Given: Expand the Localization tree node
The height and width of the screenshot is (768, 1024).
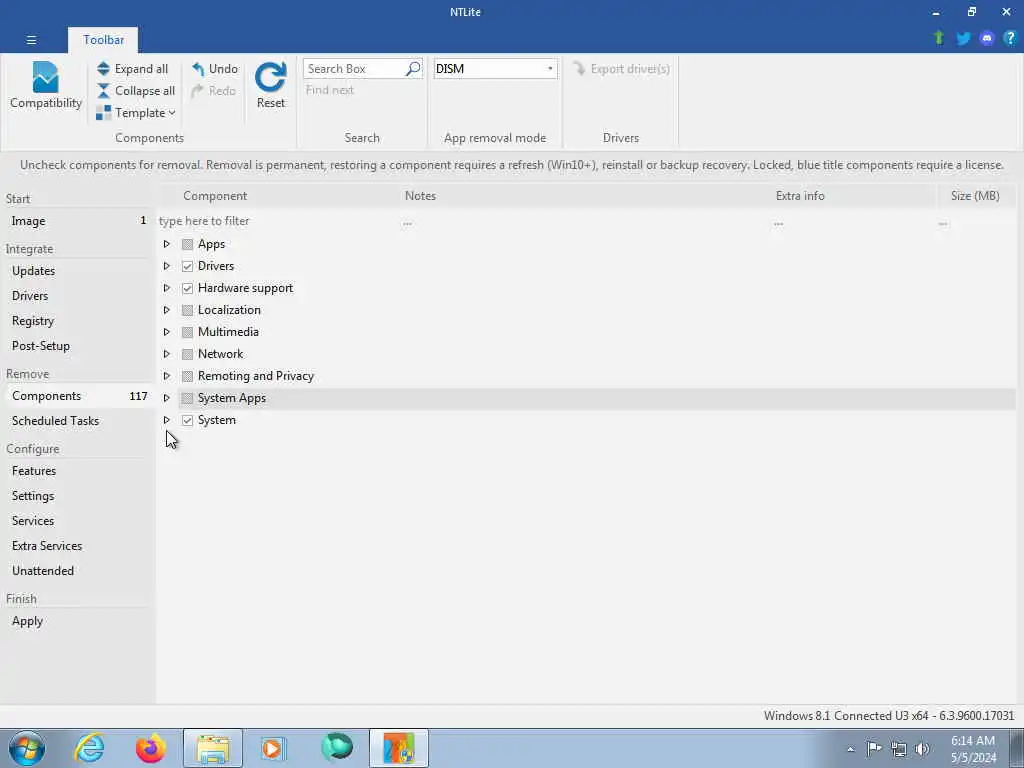Looking at the screenshot, I should pos(167,310).
